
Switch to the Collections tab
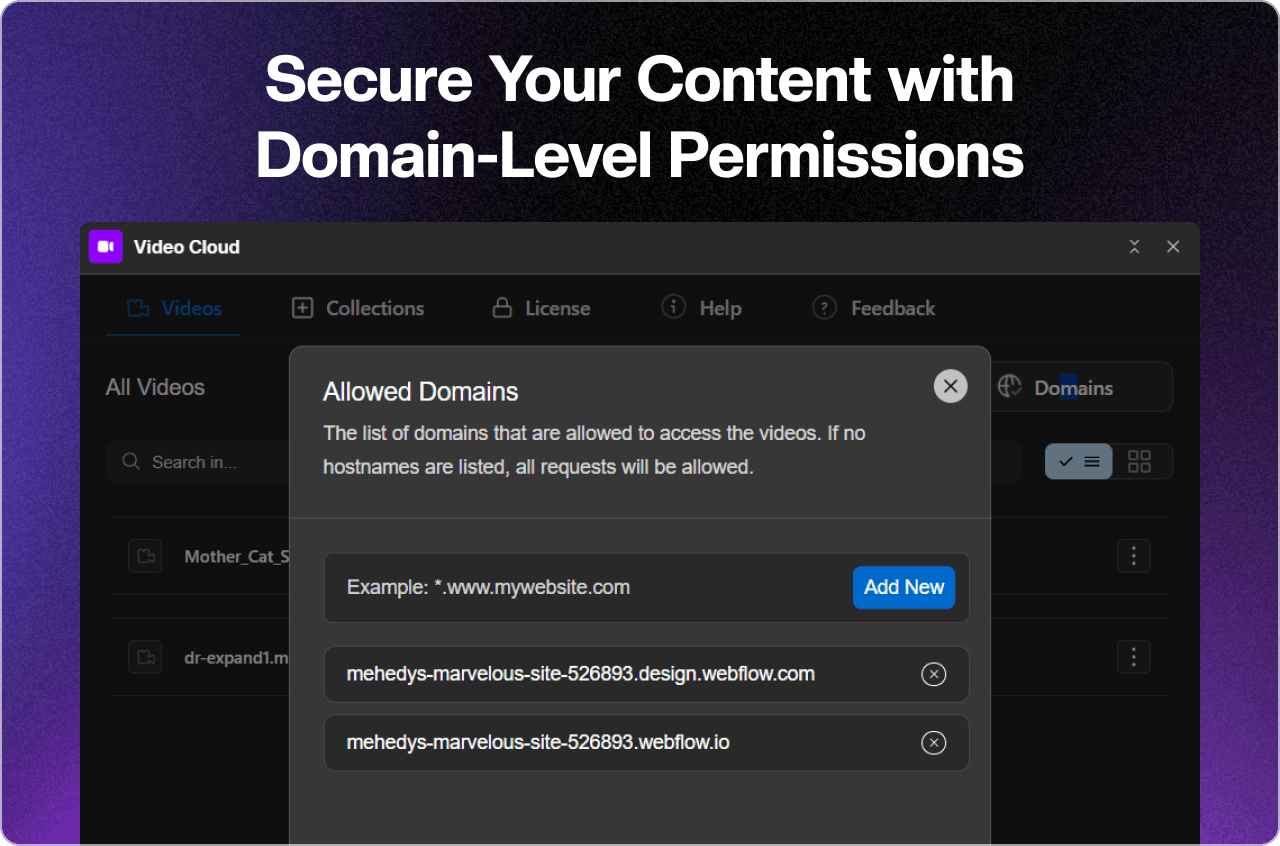point(356,308)
